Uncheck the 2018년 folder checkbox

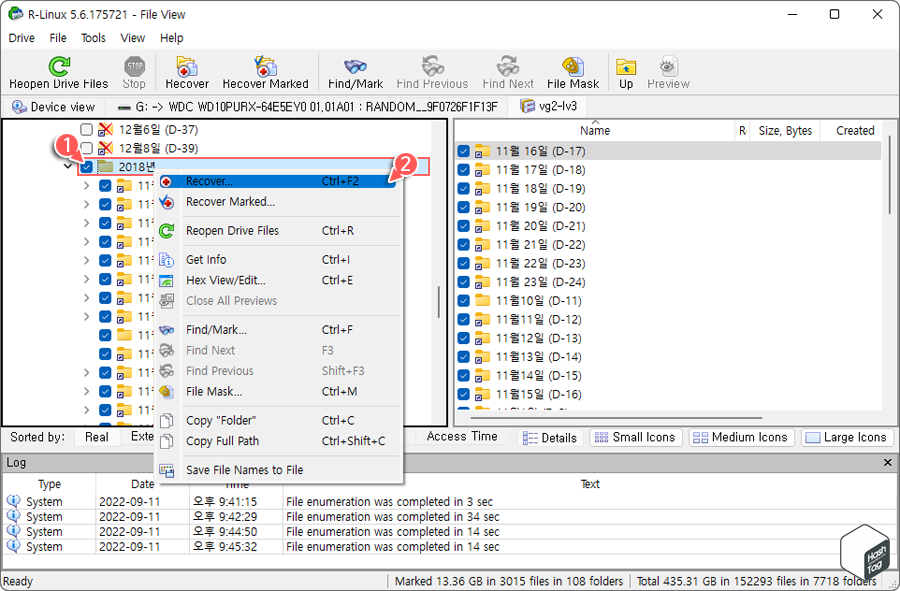[88, 167]
